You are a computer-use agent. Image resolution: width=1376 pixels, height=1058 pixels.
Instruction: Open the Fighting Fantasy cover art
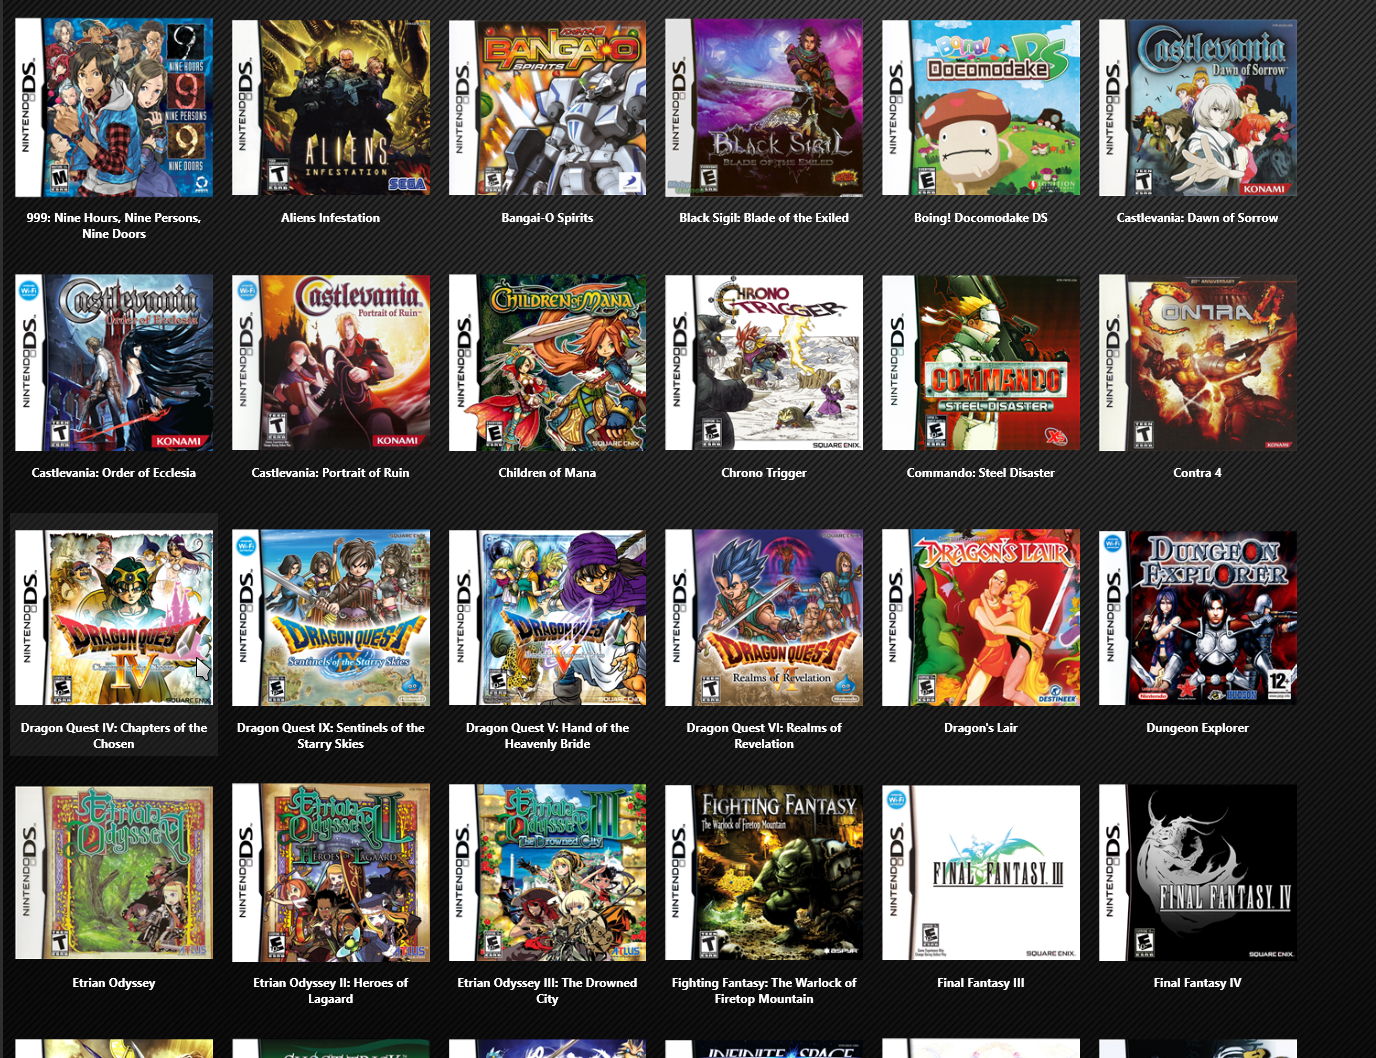pos(764,873)
